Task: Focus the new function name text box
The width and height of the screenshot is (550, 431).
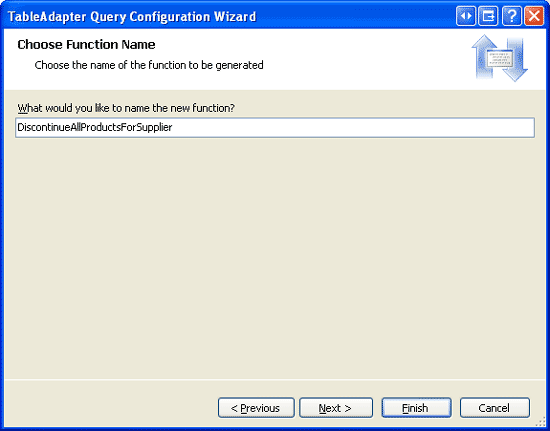Action: pos(275,128)
